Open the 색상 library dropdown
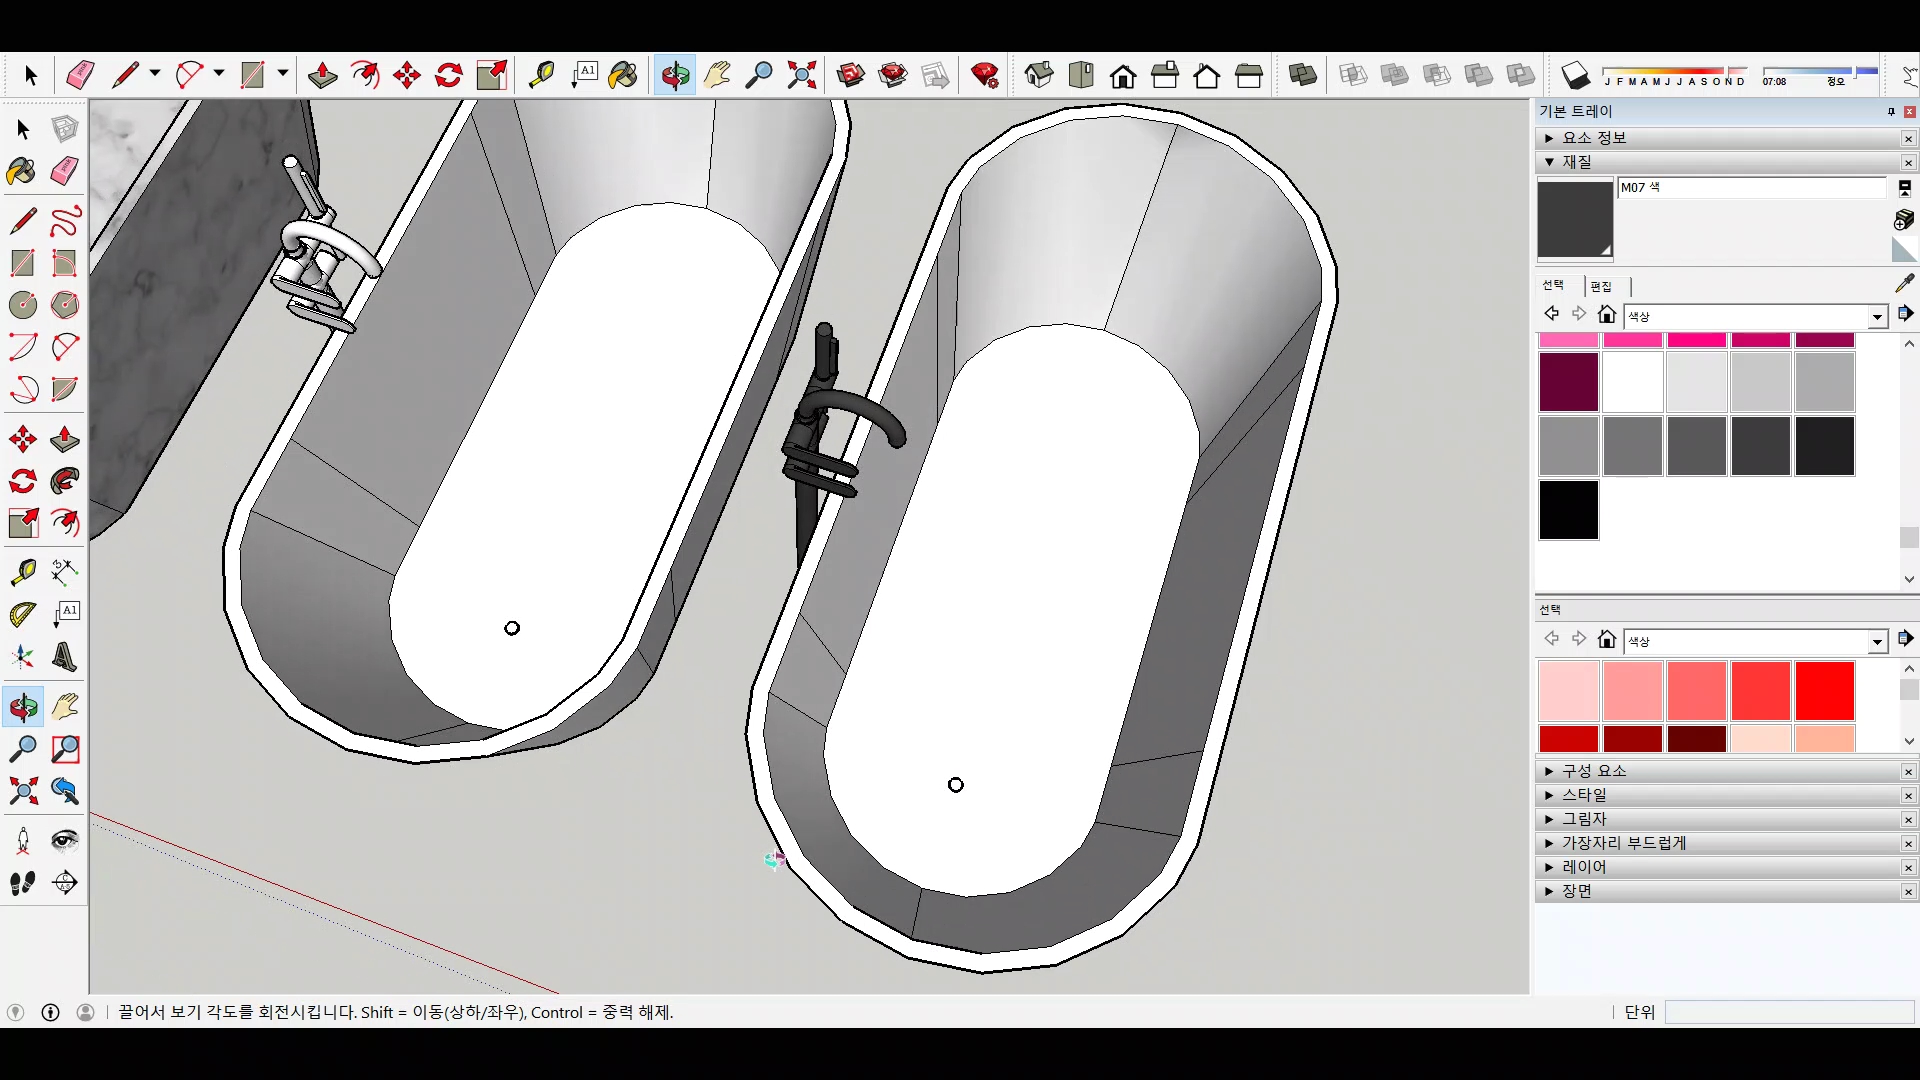Screen dimensions: 1920x1080 click(x=1877, y=317)
